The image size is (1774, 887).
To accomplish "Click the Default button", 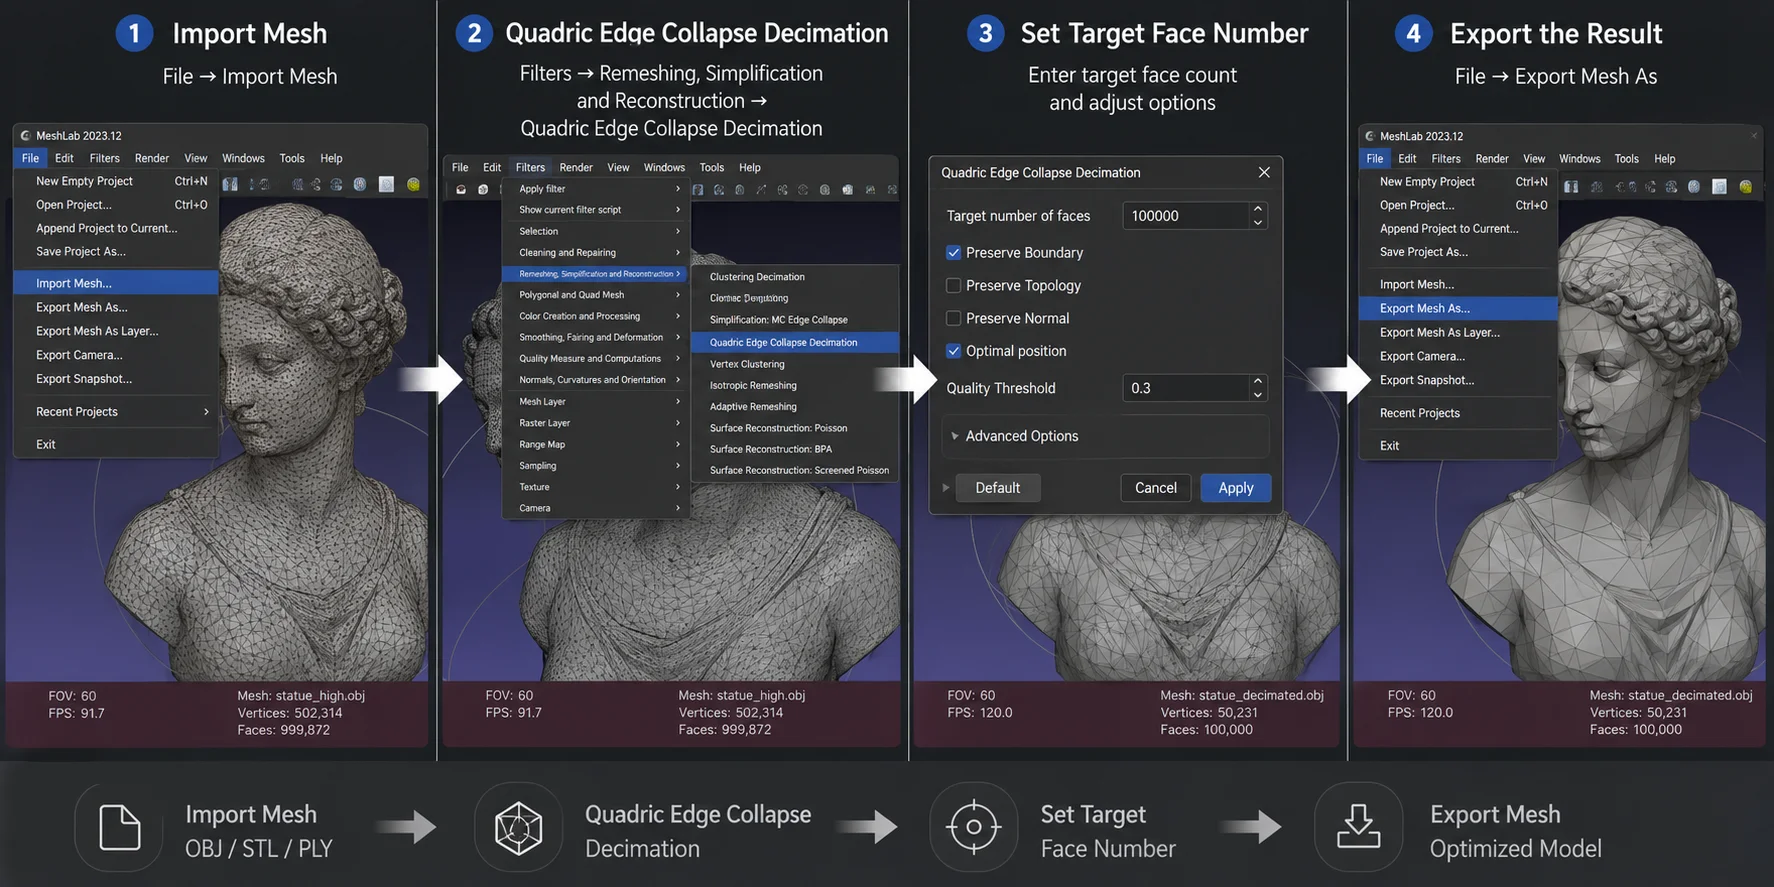I will 998,488.
